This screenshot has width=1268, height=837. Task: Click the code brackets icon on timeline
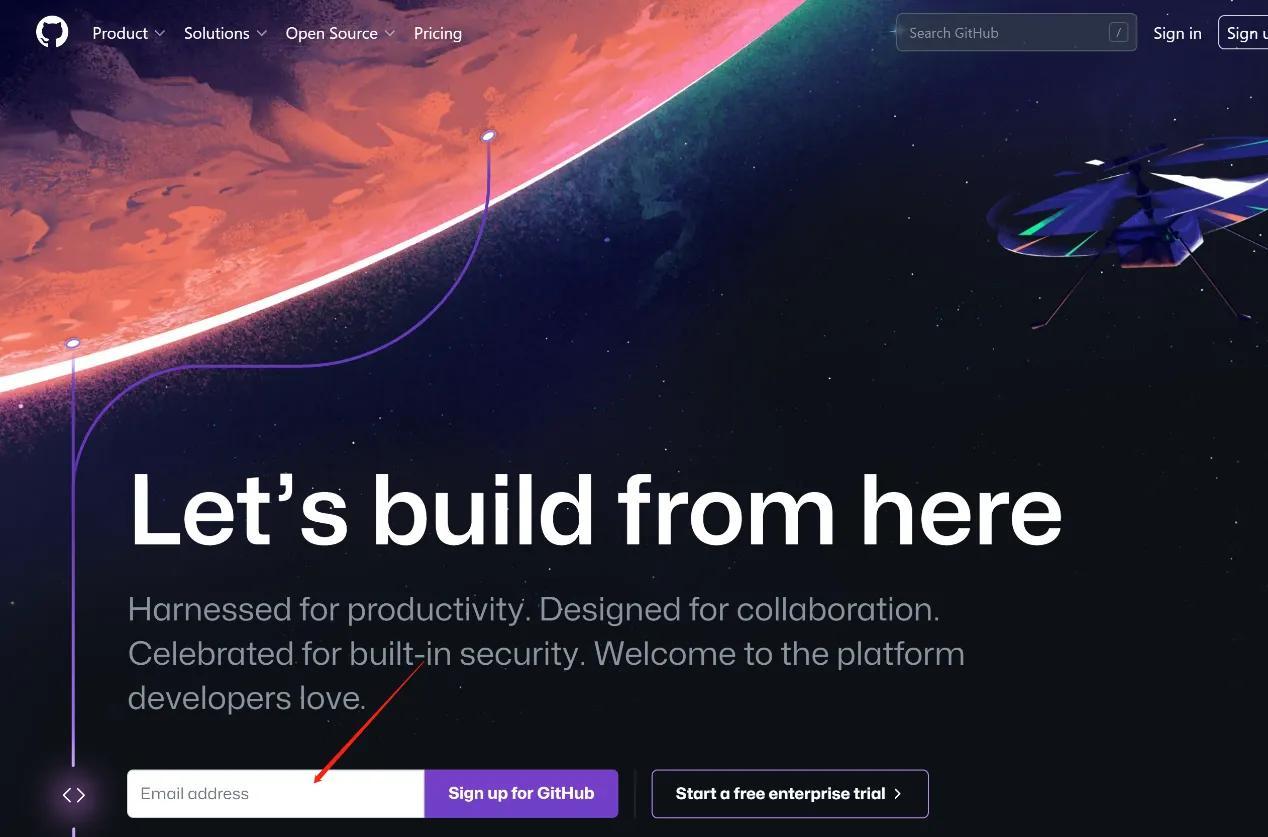coord(74,795)
